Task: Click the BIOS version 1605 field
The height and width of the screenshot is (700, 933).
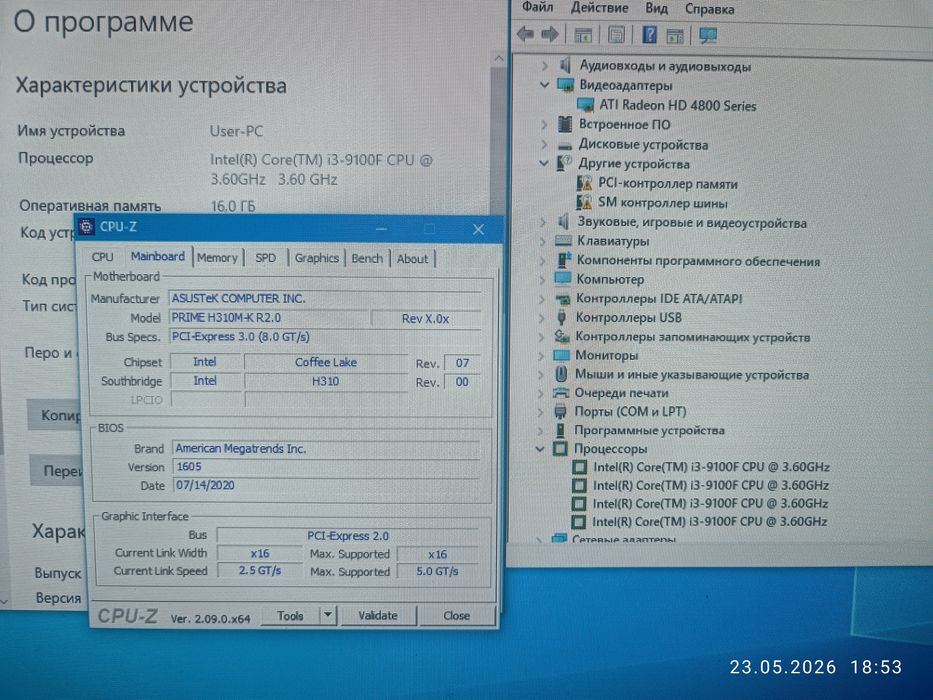Action: [326, 467]
